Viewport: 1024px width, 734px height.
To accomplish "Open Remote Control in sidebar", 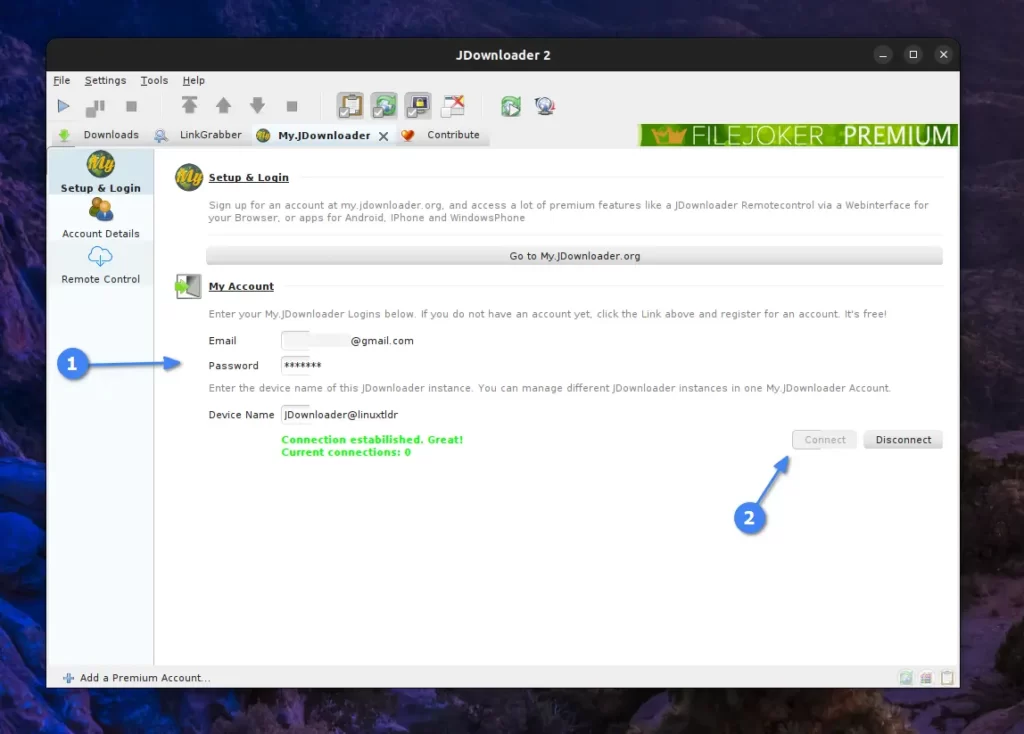I will point(101,264).
